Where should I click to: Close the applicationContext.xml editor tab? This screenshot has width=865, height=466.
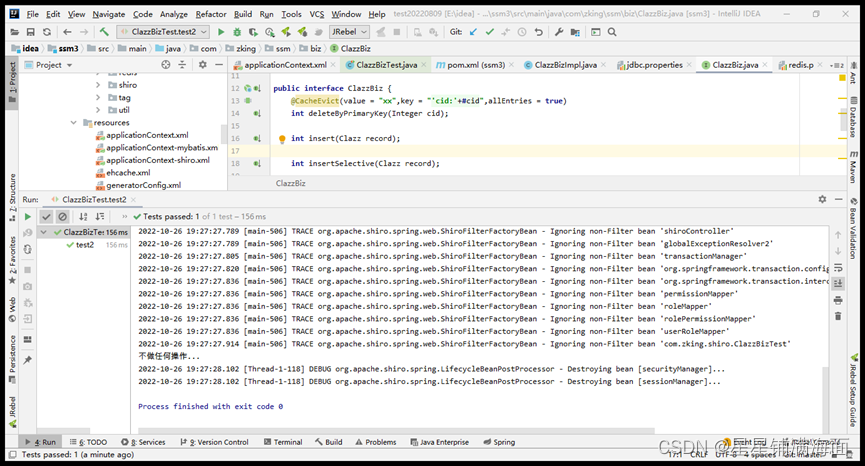333,65
